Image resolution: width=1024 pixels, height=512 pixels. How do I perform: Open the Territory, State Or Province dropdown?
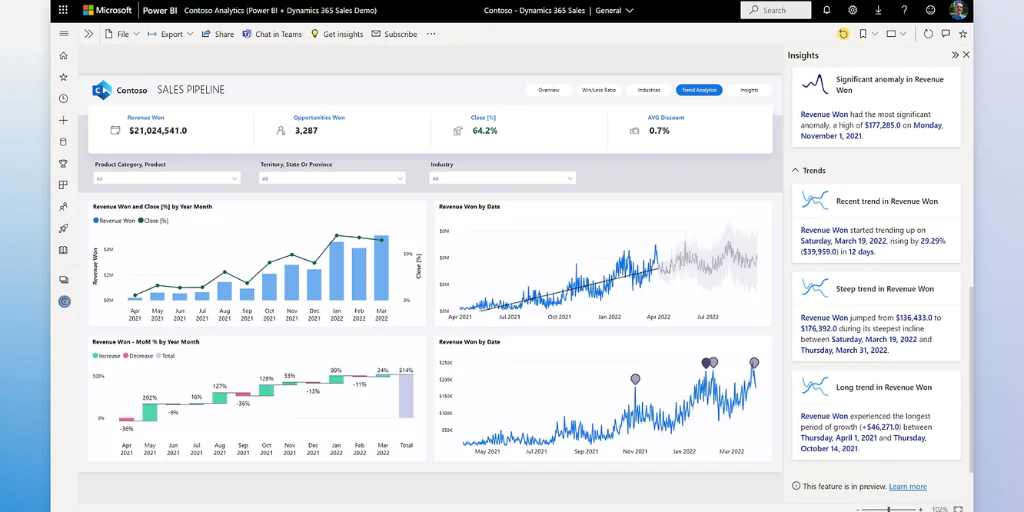[332, 178]
